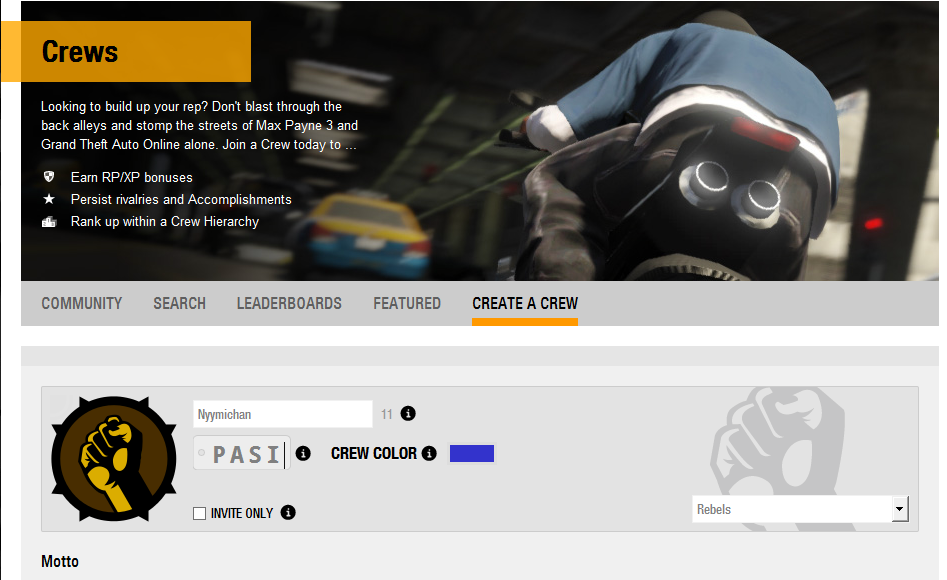Enable the Invite Only checkbox
Image resolution: width=947 pixels, height=580 pixels.
(199, 513)
